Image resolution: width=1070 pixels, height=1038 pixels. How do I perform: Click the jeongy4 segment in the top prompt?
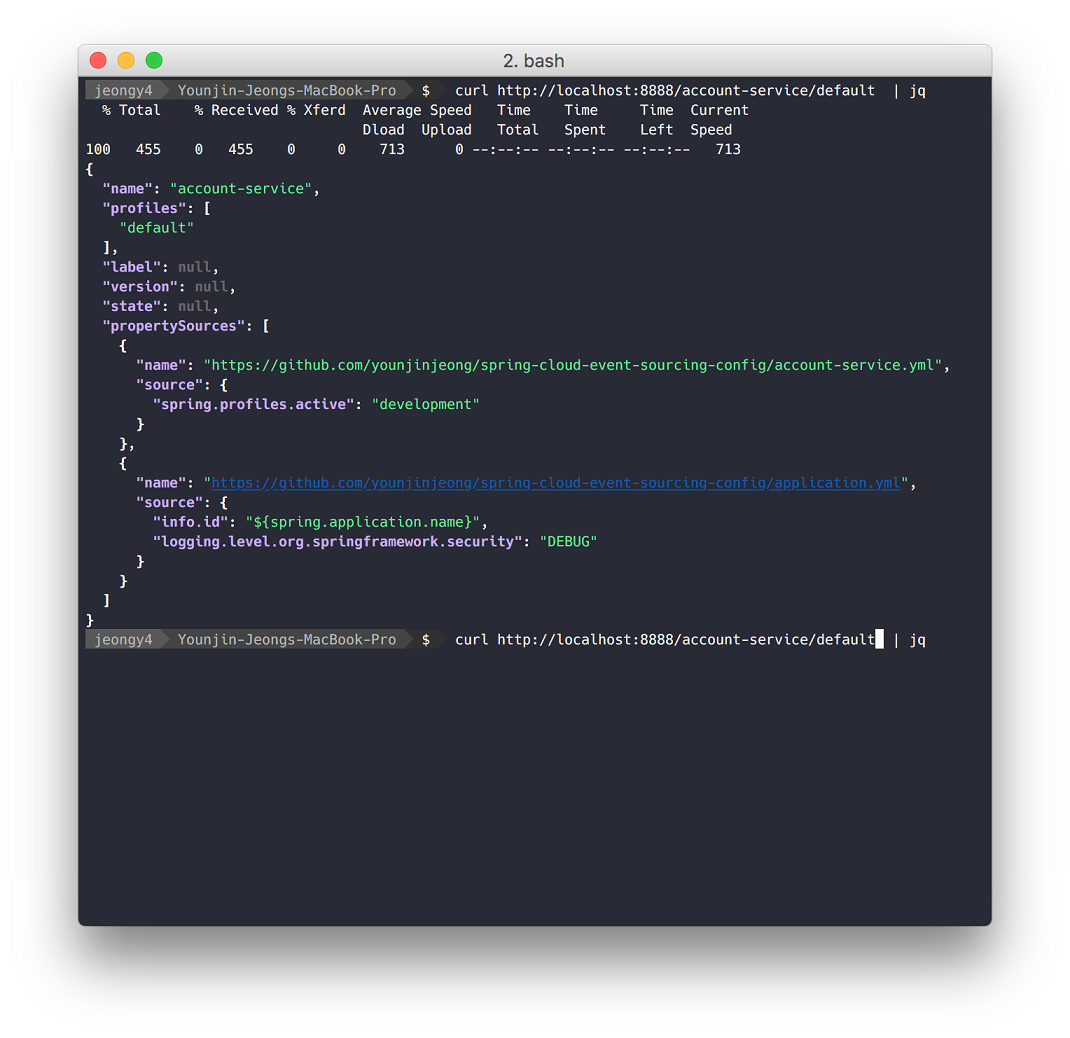[x=123, y=90]
